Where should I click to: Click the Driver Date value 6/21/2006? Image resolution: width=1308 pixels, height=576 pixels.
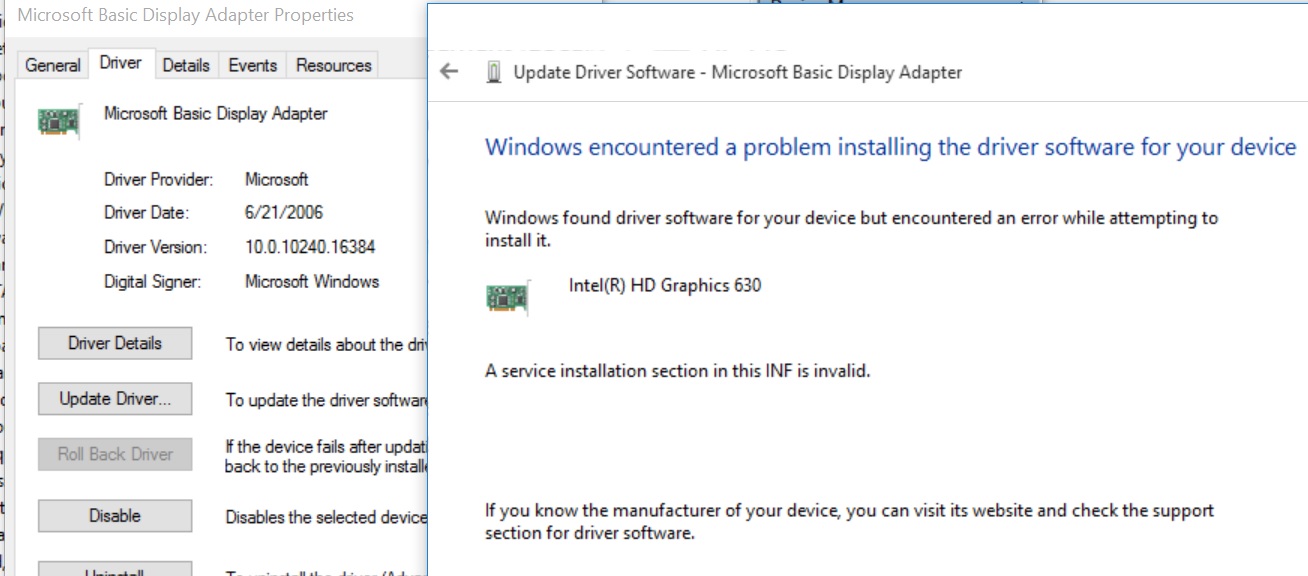284,213
